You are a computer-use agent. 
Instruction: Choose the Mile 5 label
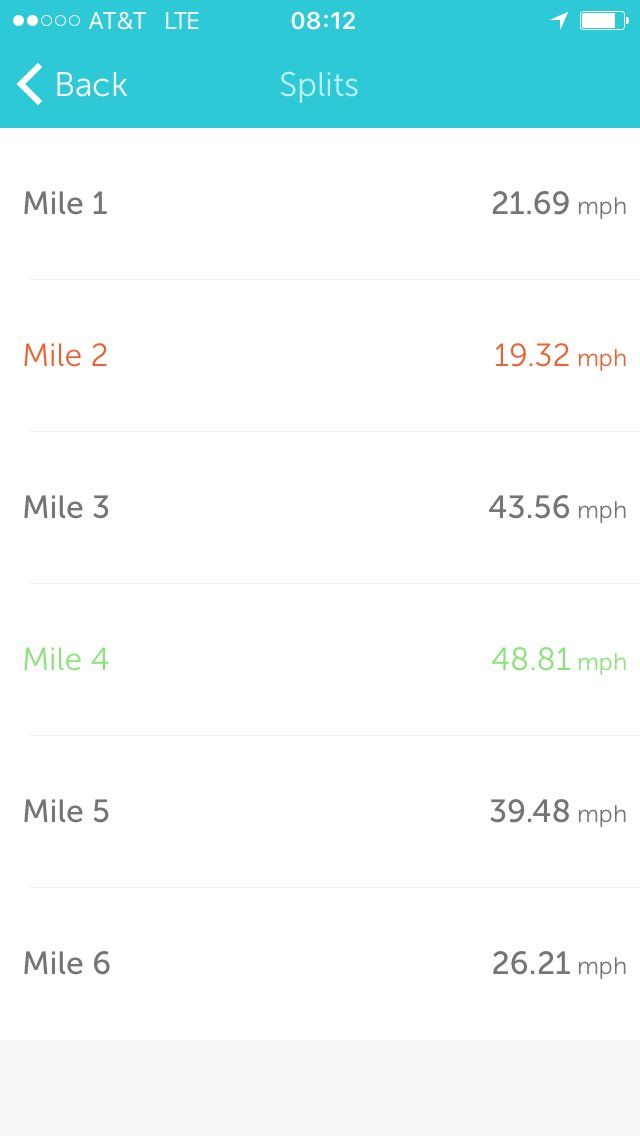click(66, 812)
